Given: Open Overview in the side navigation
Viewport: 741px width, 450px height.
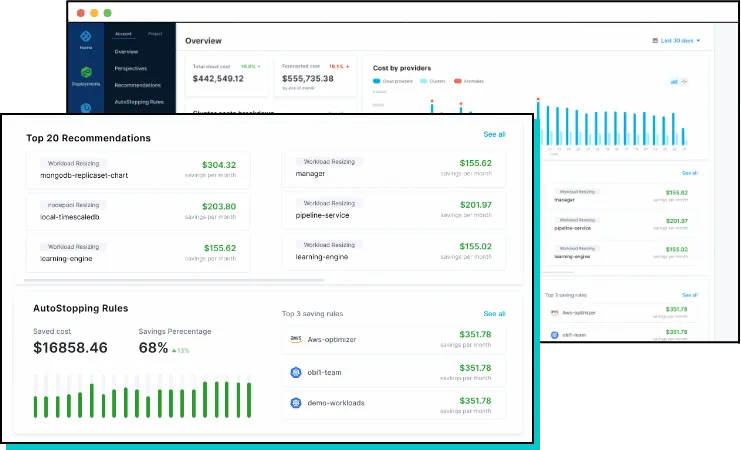Looking at the screenshot, I should [x=126, y=52].
